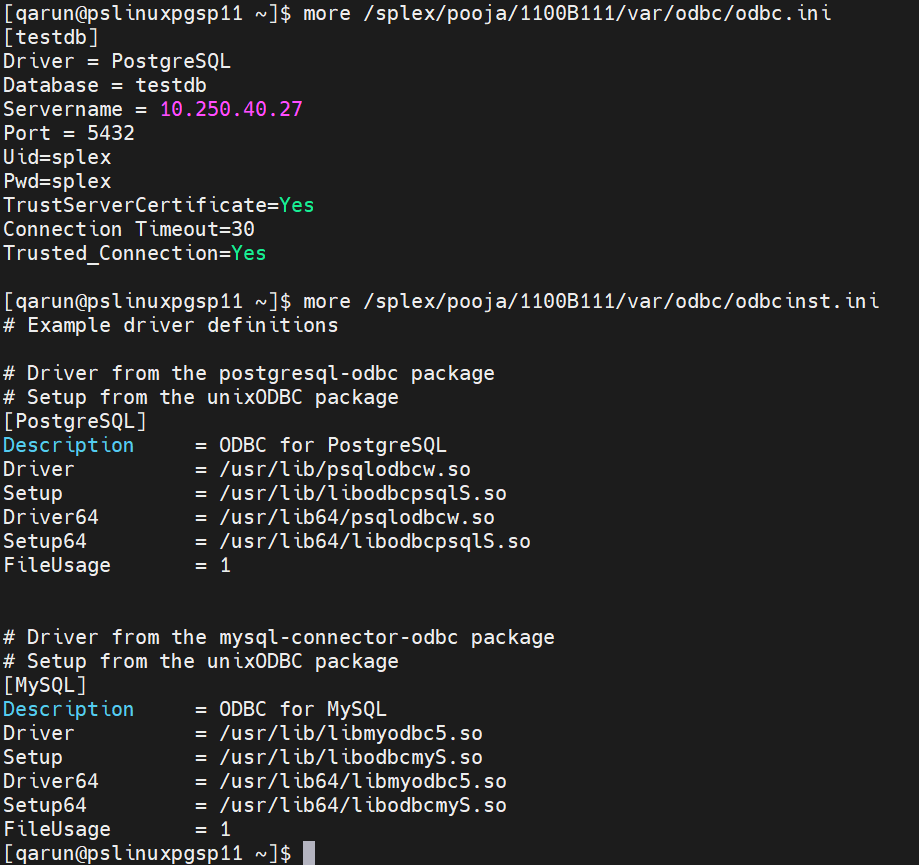Image resolution: width=919 pixels, height=865 pixels.
Task: Click the Description label for ODBC for PostgreSQL
Action: tap(69, 445)
